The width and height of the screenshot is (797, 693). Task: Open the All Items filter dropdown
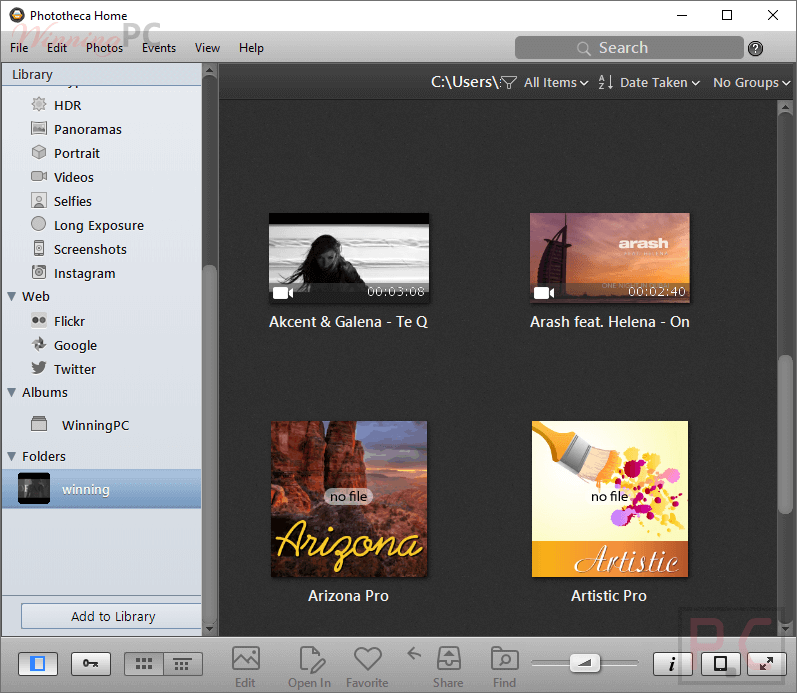(x=556, y=82)
